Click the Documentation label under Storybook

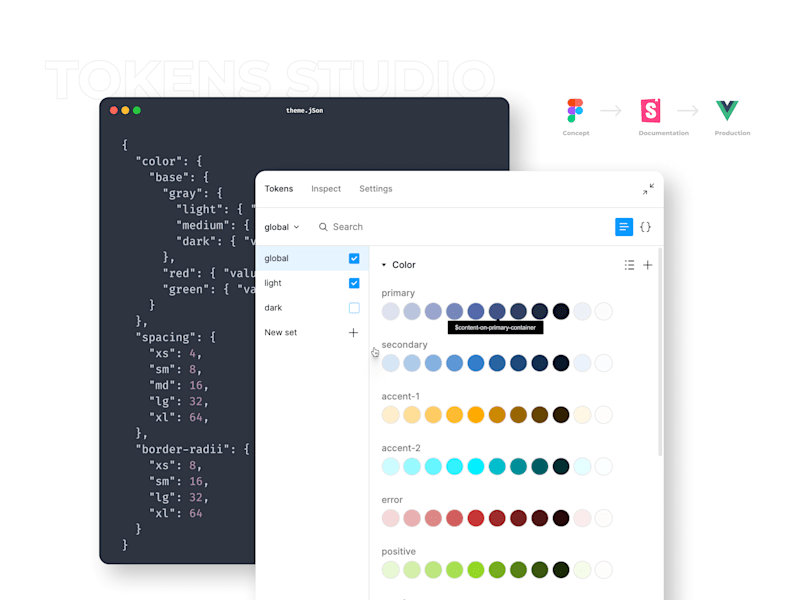(663, 133)
